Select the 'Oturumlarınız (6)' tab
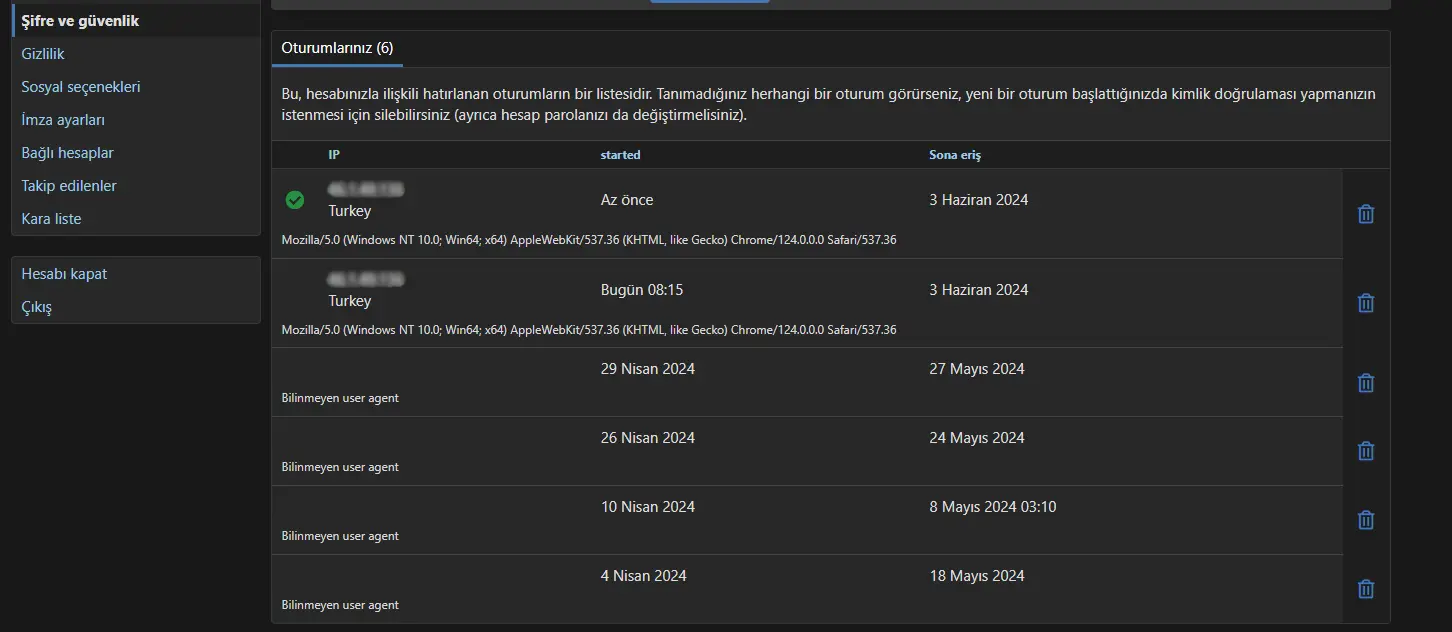This screenshot has height=632, width=1452. click(337, 48)
